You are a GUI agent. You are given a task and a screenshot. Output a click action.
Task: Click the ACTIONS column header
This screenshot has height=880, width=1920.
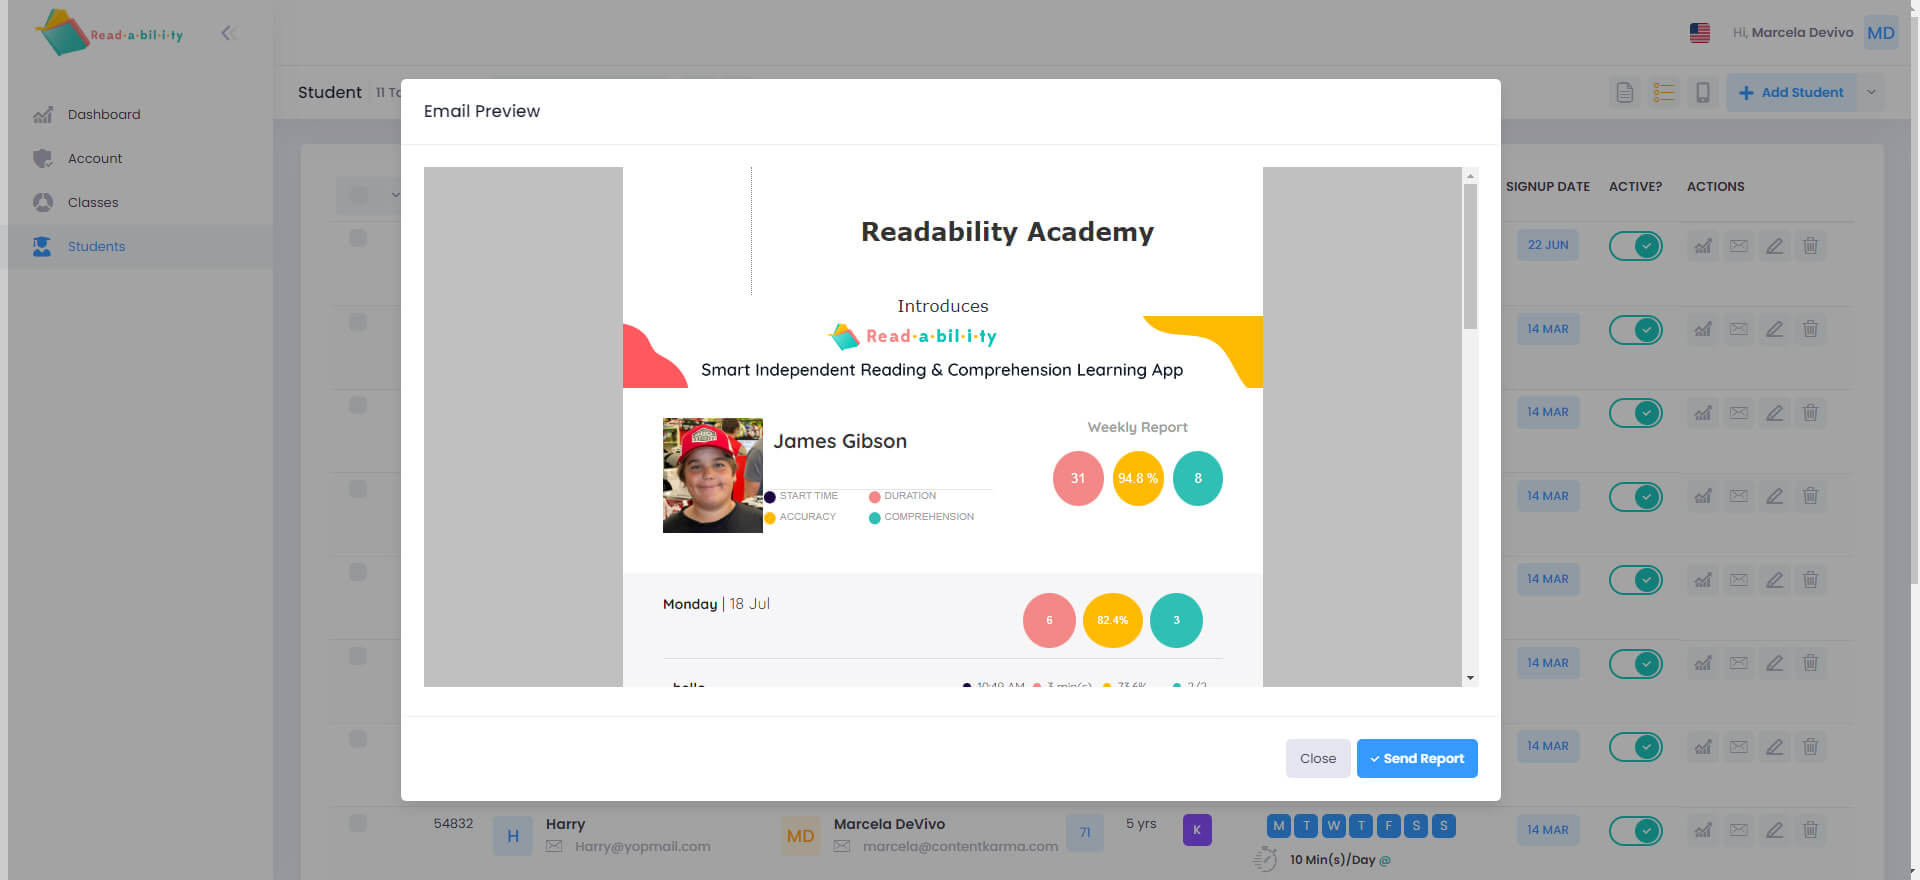tap(1715, 187)
